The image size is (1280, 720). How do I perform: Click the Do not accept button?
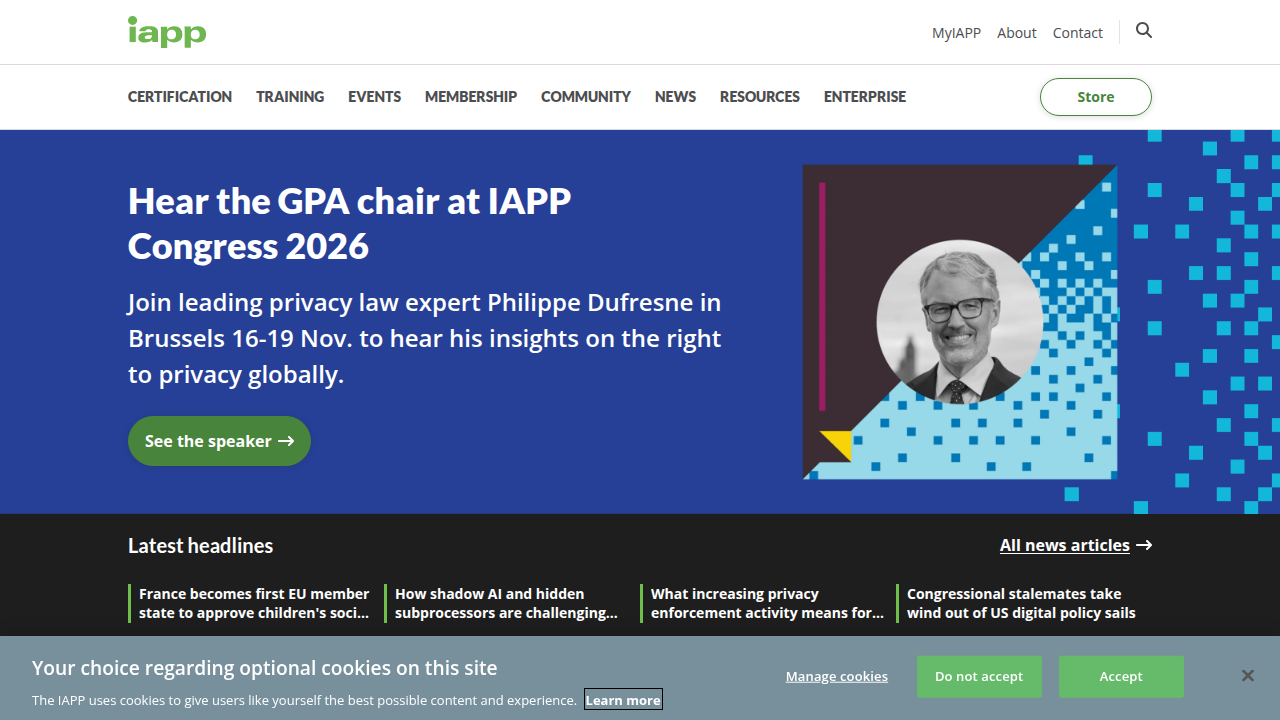pyautogui.click(x=979, y=677)
